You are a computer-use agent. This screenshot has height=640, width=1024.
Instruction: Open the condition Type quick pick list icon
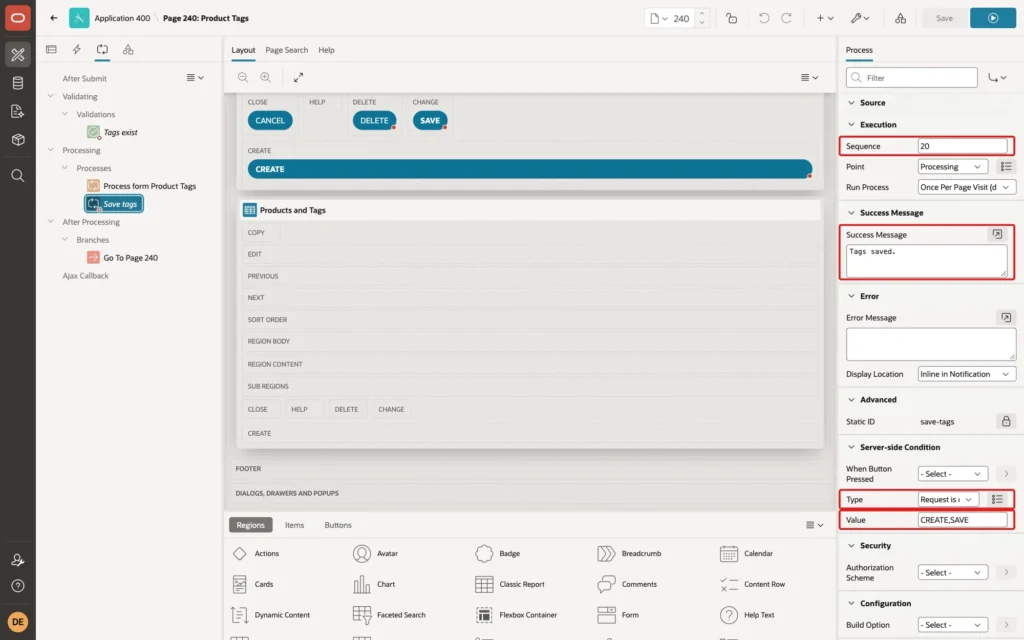tap(997, 499)
